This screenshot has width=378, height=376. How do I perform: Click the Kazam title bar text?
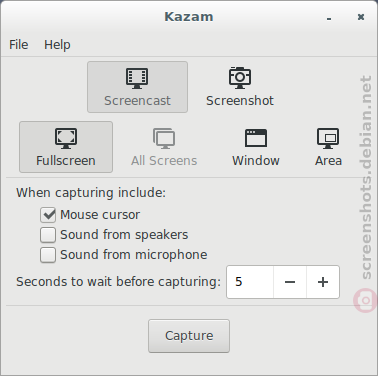click(189, 17)
